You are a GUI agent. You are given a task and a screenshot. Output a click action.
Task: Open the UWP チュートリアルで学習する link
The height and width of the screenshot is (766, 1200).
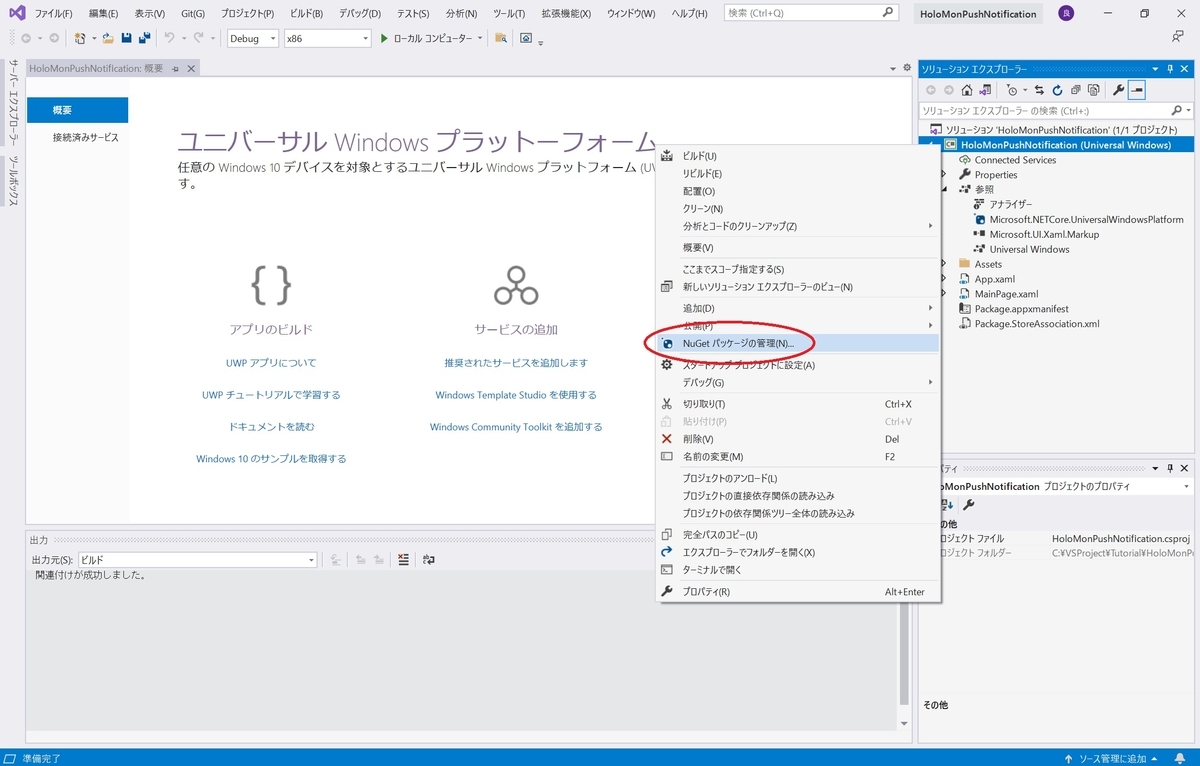271,395
